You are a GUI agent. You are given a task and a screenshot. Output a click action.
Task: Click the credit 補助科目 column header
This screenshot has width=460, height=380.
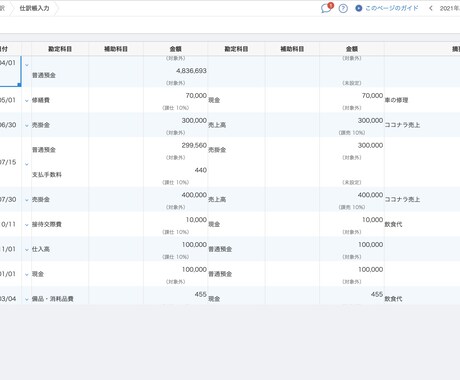292,49
